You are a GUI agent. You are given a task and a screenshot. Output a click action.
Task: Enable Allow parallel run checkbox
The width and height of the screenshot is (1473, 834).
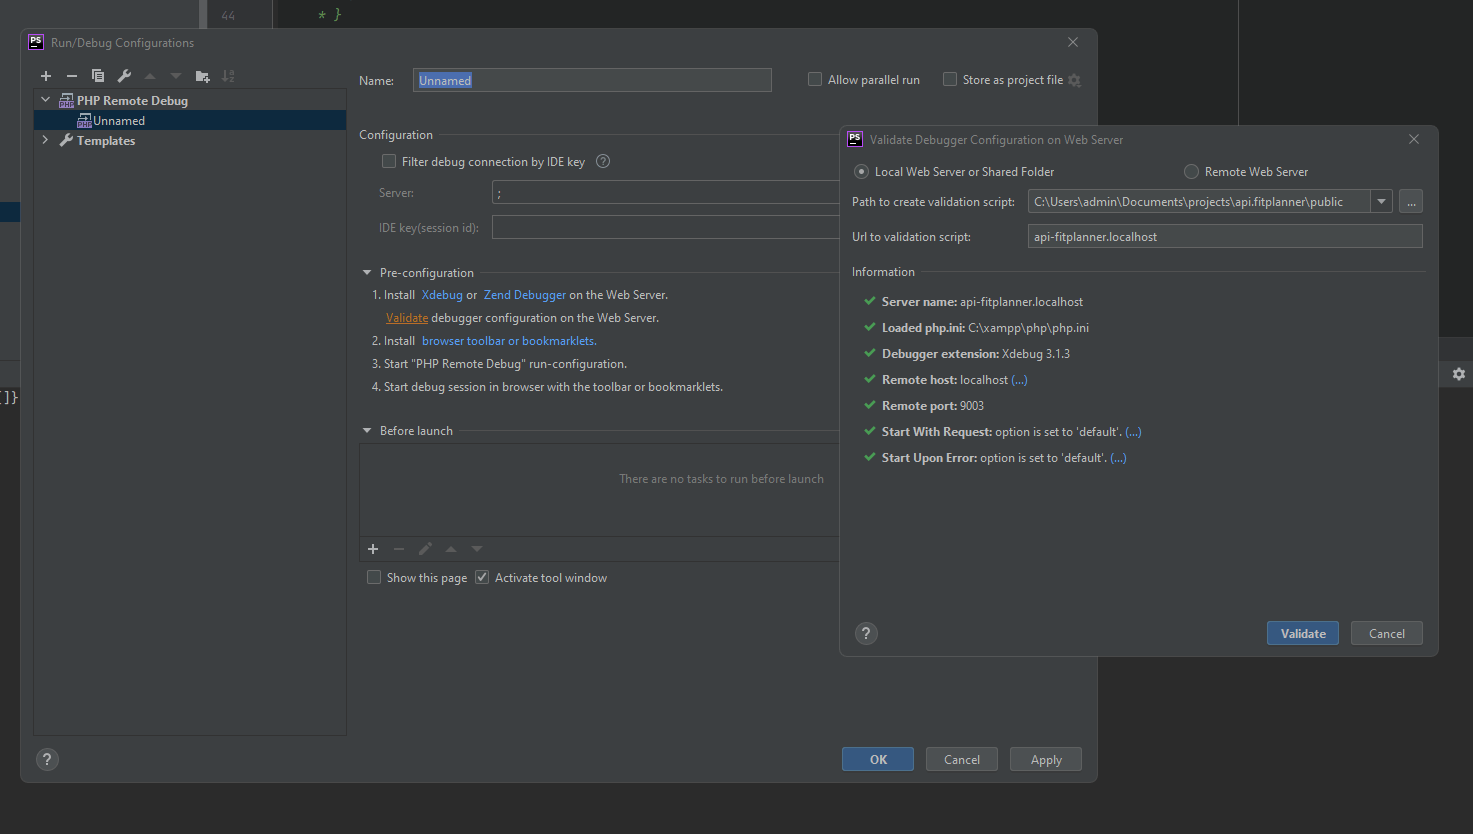815,79
